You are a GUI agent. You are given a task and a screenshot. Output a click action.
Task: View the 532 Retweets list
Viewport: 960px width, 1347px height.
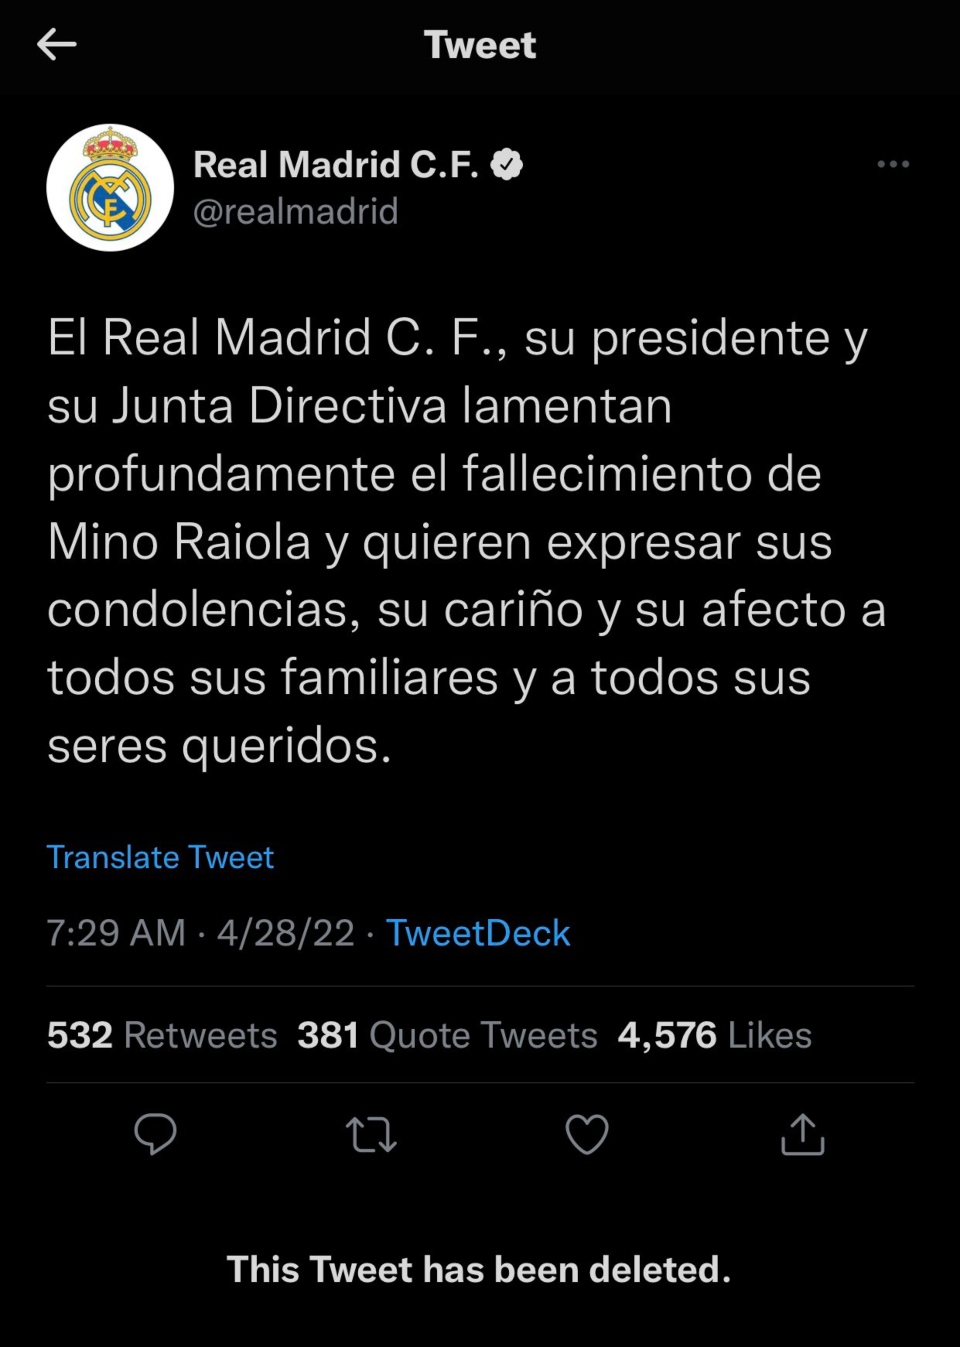162,1035
